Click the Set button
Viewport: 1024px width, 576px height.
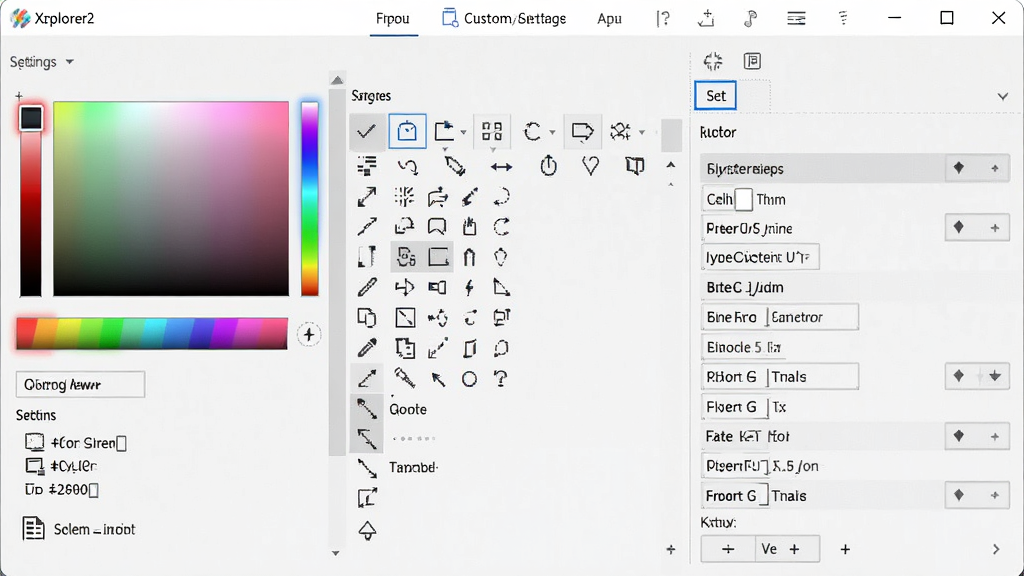(716, 95)
